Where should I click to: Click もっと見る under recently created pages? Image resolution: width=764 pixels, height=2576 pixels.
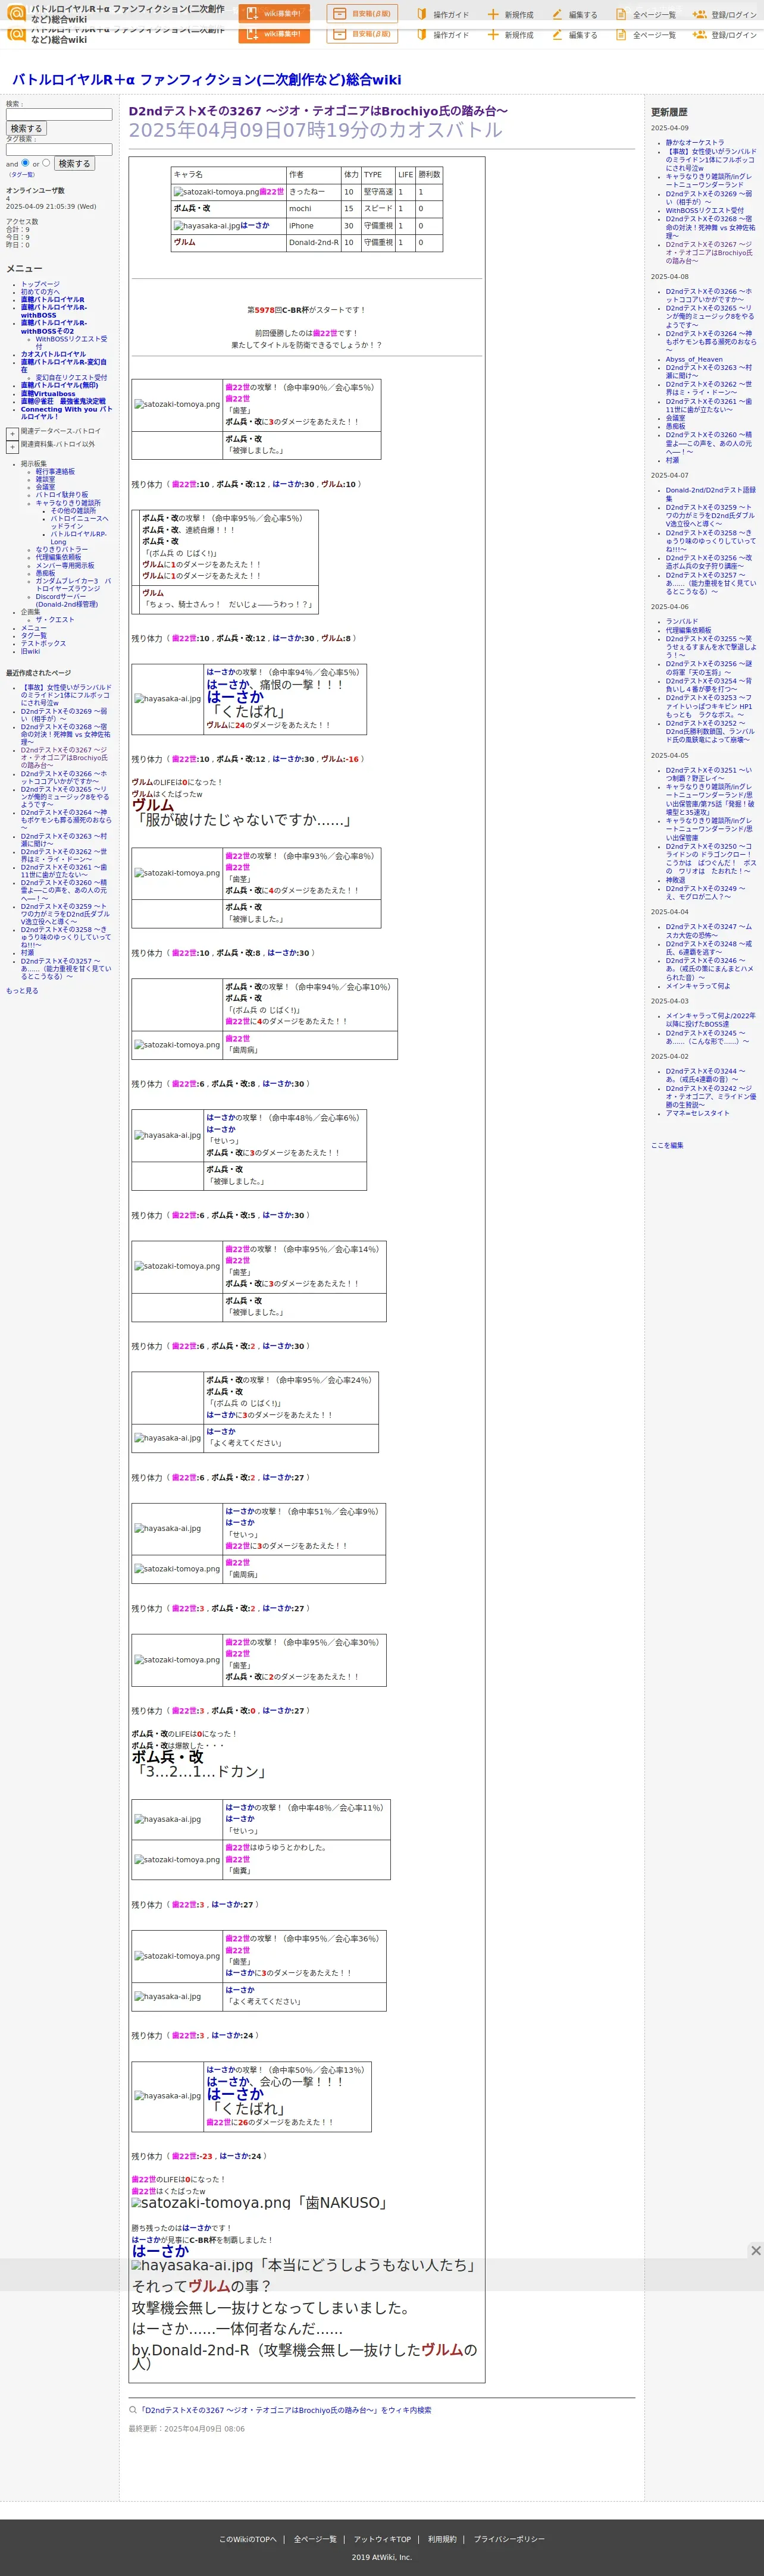coord(22,990)
